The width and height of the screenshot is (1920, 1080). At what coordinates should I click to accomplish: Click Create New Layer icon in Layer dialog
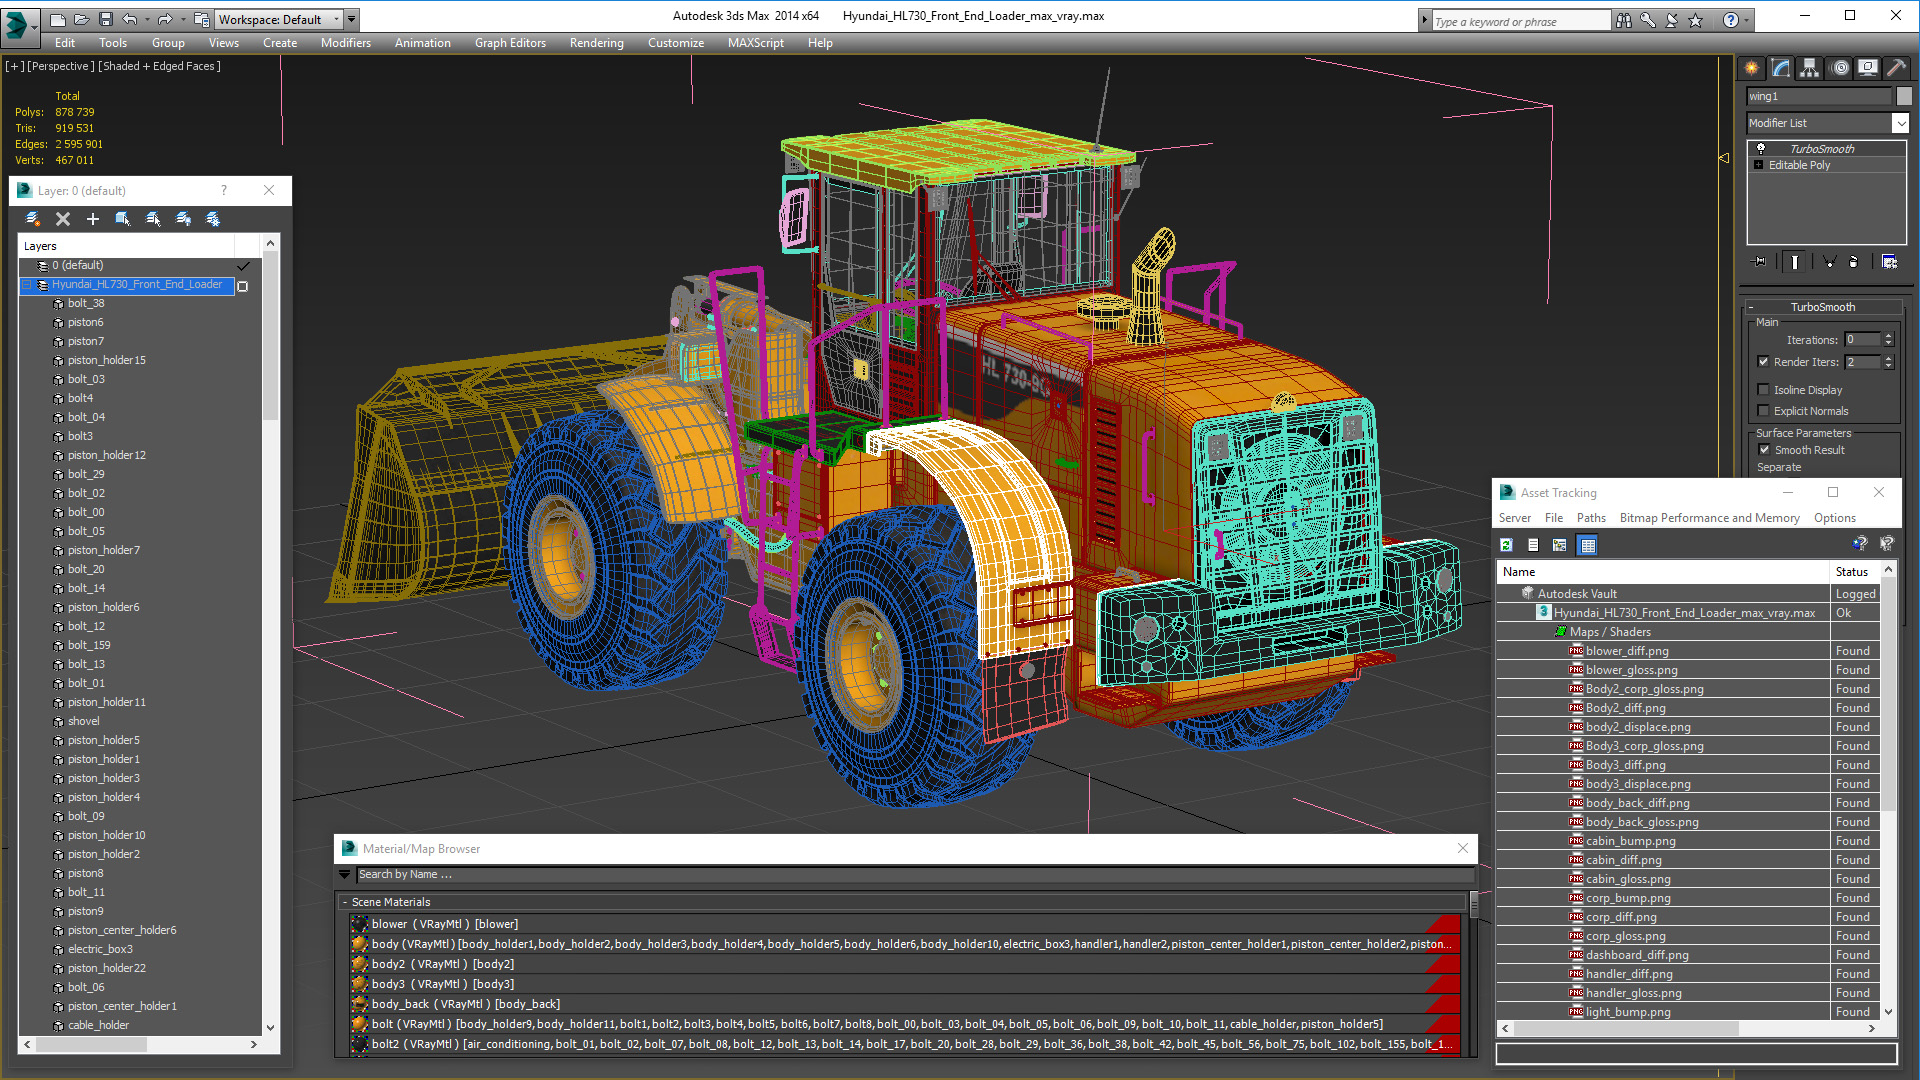[x=33, y=219]
